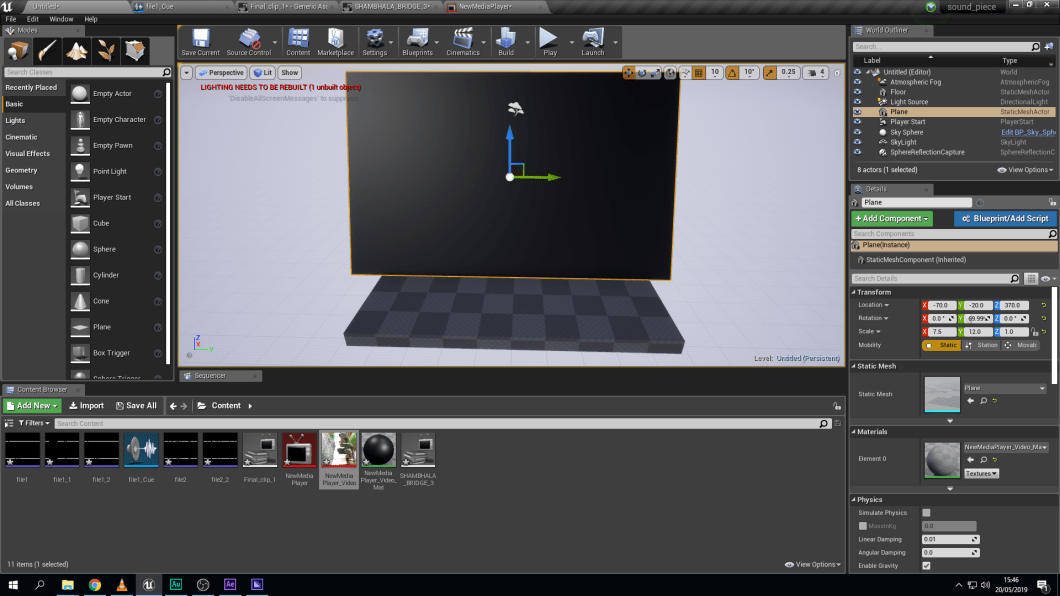This screenshot has width=1060, height=596.
Task: Open viewport options dropdown arrow
Action: pos(187,72)
